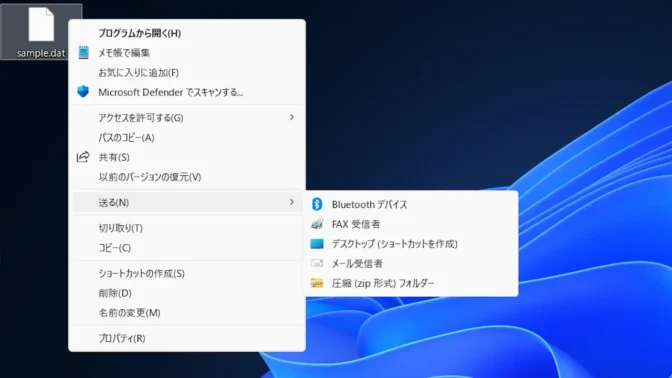Choose メモ帳で編集 from the context menu

(x=187, y=53)
